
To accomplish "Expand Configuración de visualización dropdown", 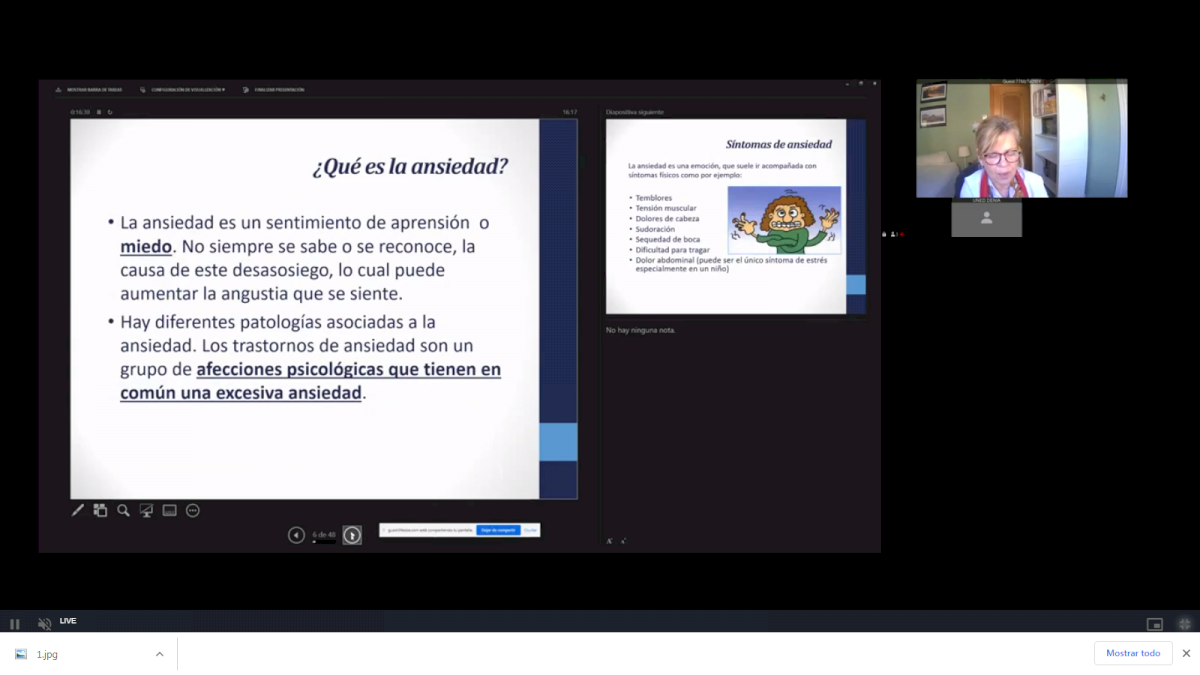I will [x=183, y=90].
